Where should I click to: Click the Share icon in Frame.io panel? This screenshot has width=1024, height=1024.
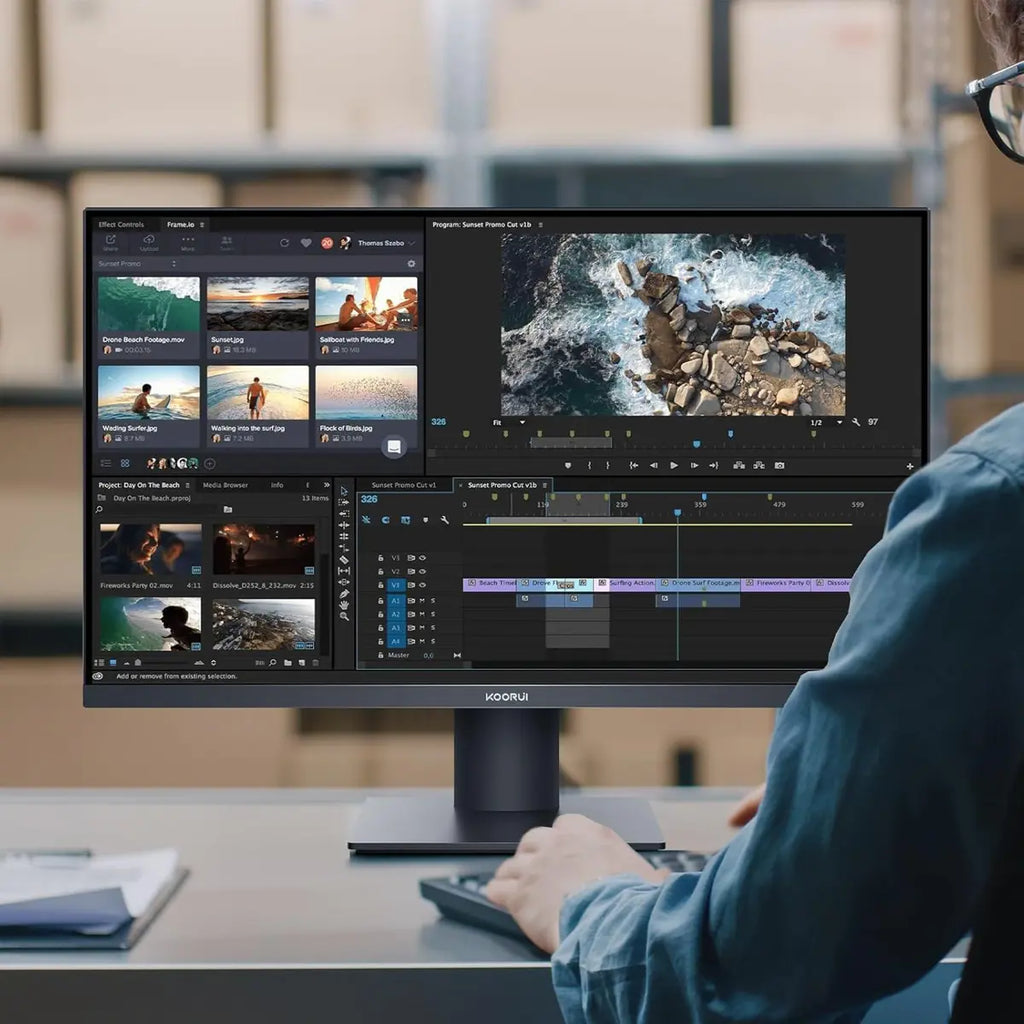[x=110, y=241]
